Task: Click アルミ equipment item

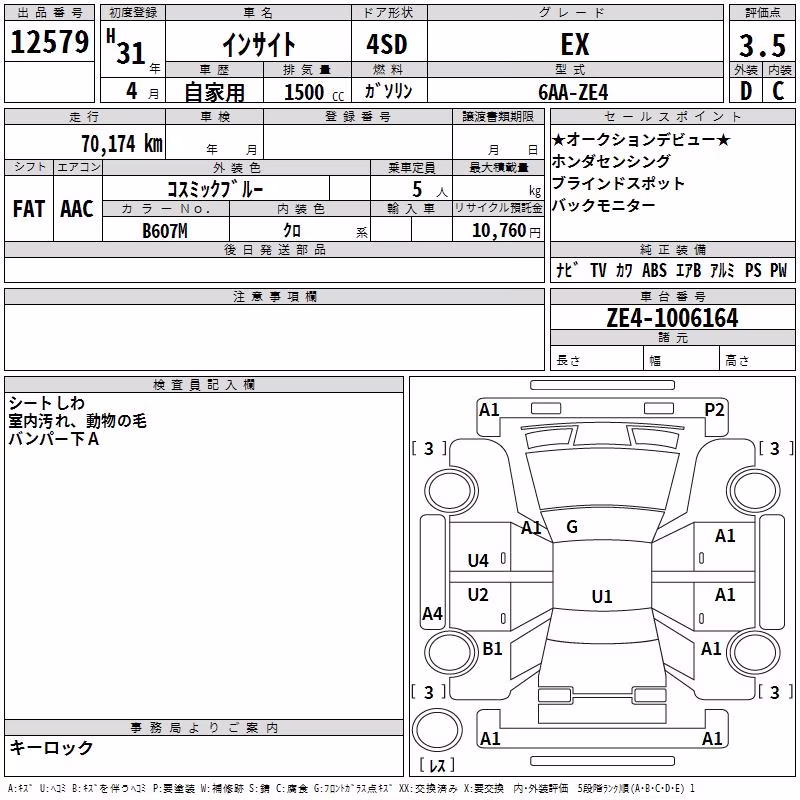Action: pos(722,270)
